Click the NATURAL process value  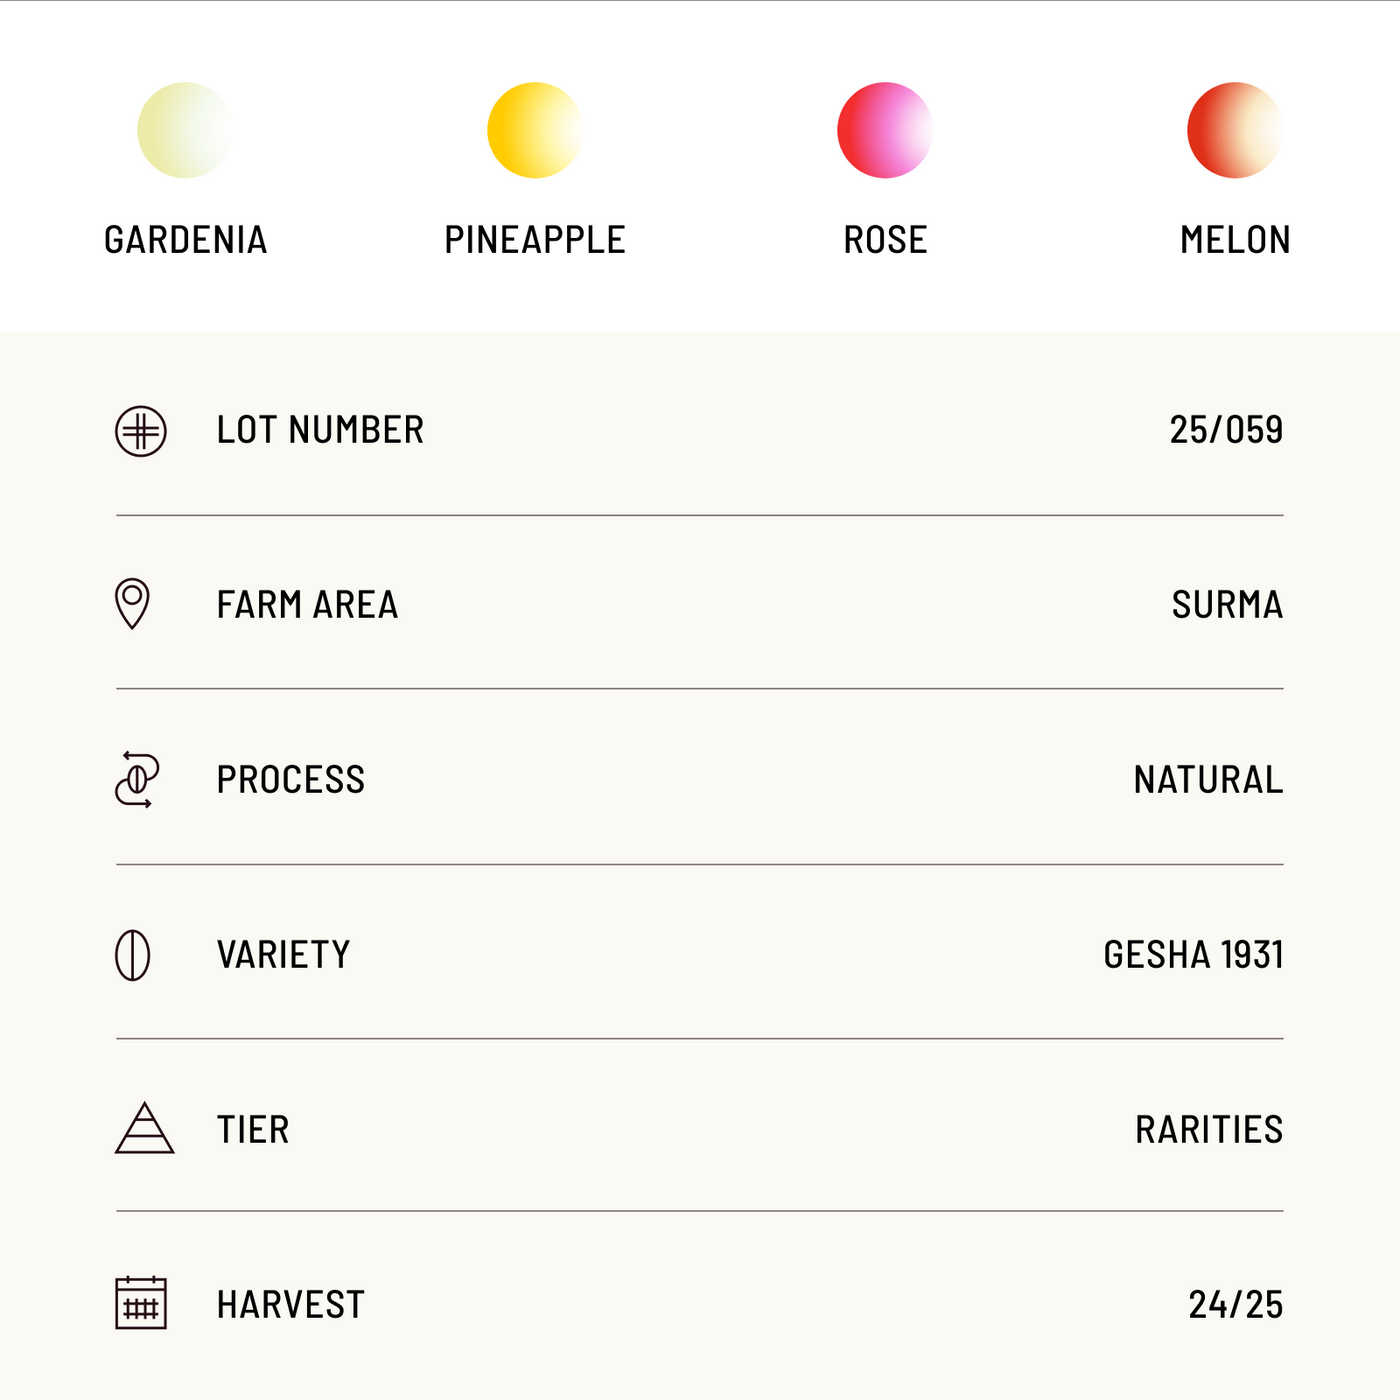coord(1208,780)
